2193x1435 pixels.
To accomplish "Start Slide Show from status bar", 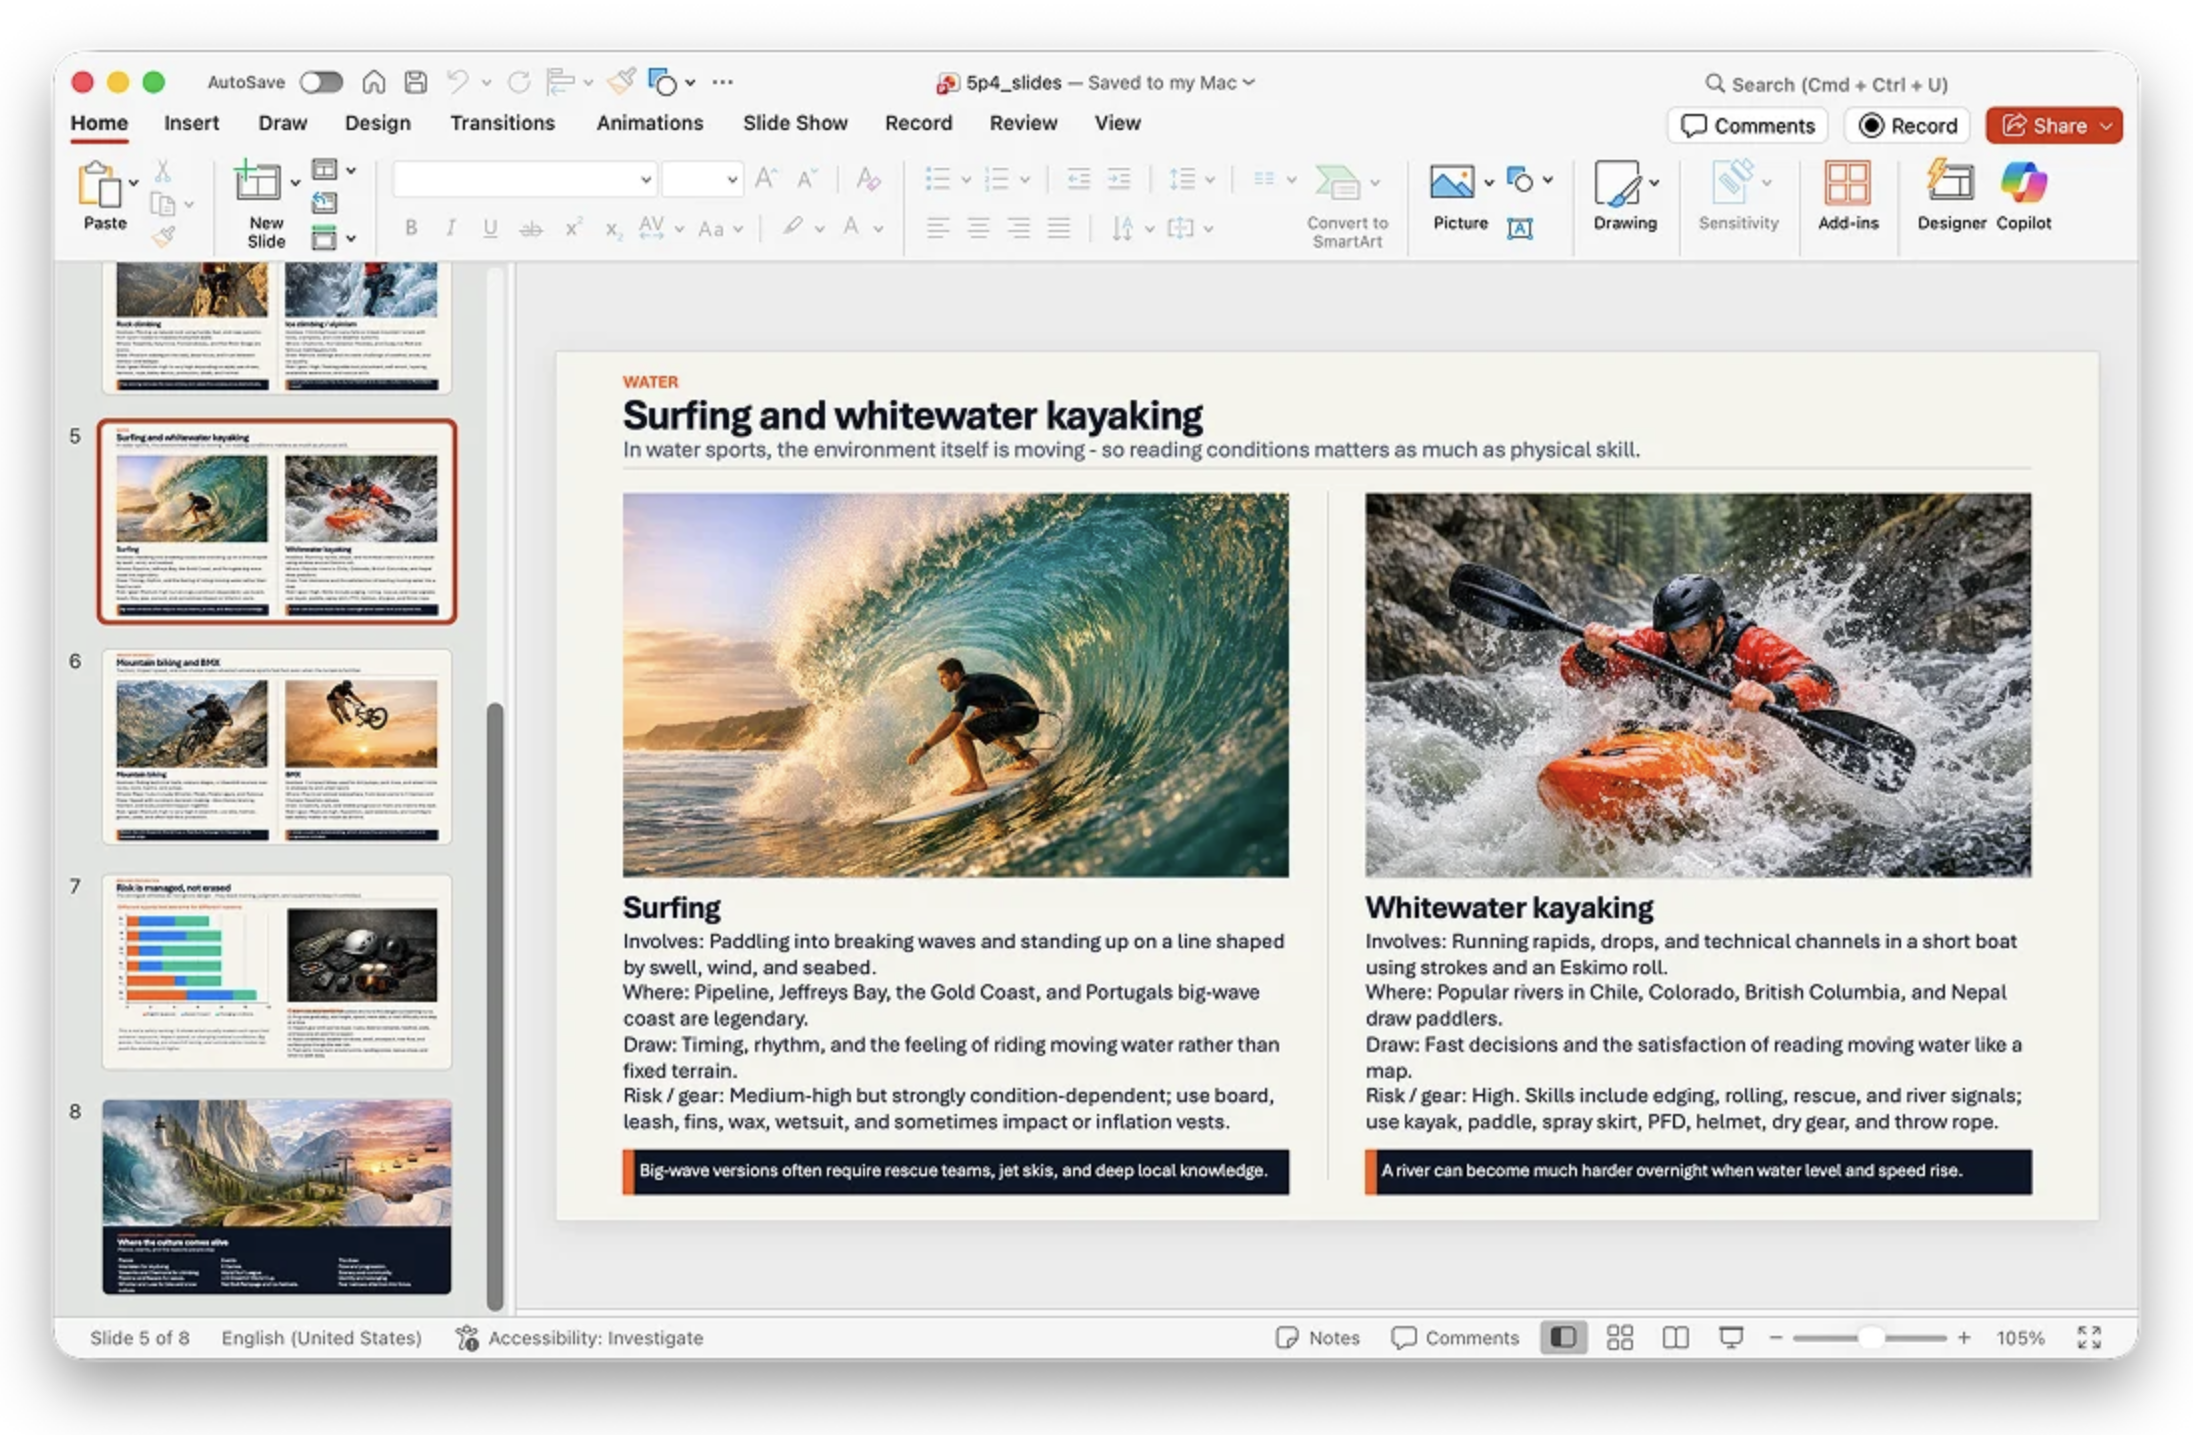I will [x=1731, y=1337].
